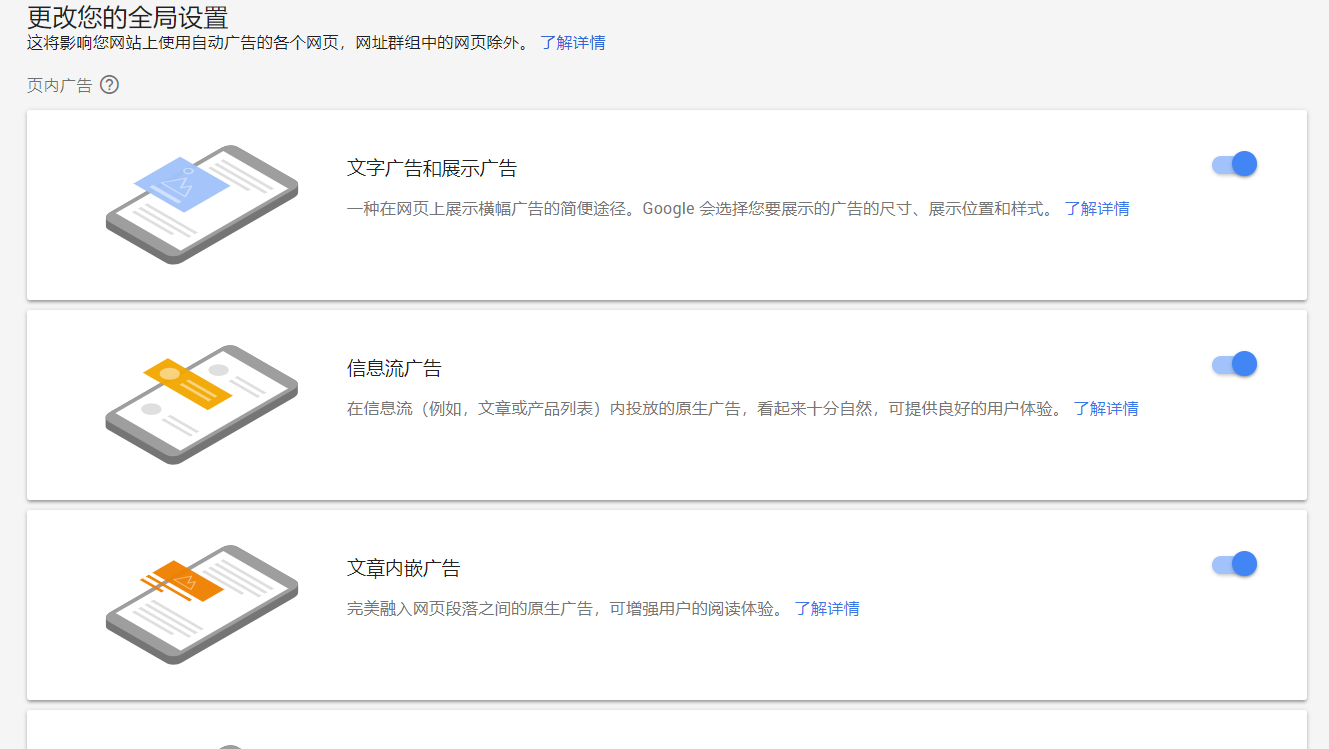The height and width of the screenshot is (749, 1329).
Task: Click the 信息流广告 card title
Action: tap(394, 368)
